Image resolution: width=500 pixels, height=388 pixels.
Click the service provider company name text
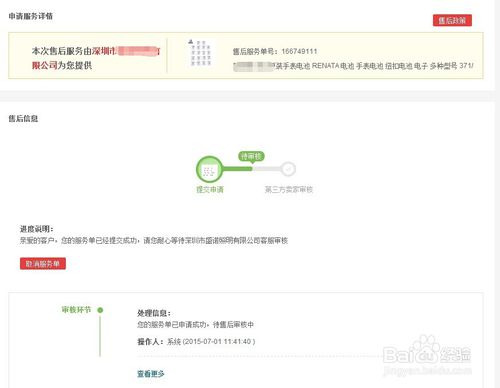(96, 58)
